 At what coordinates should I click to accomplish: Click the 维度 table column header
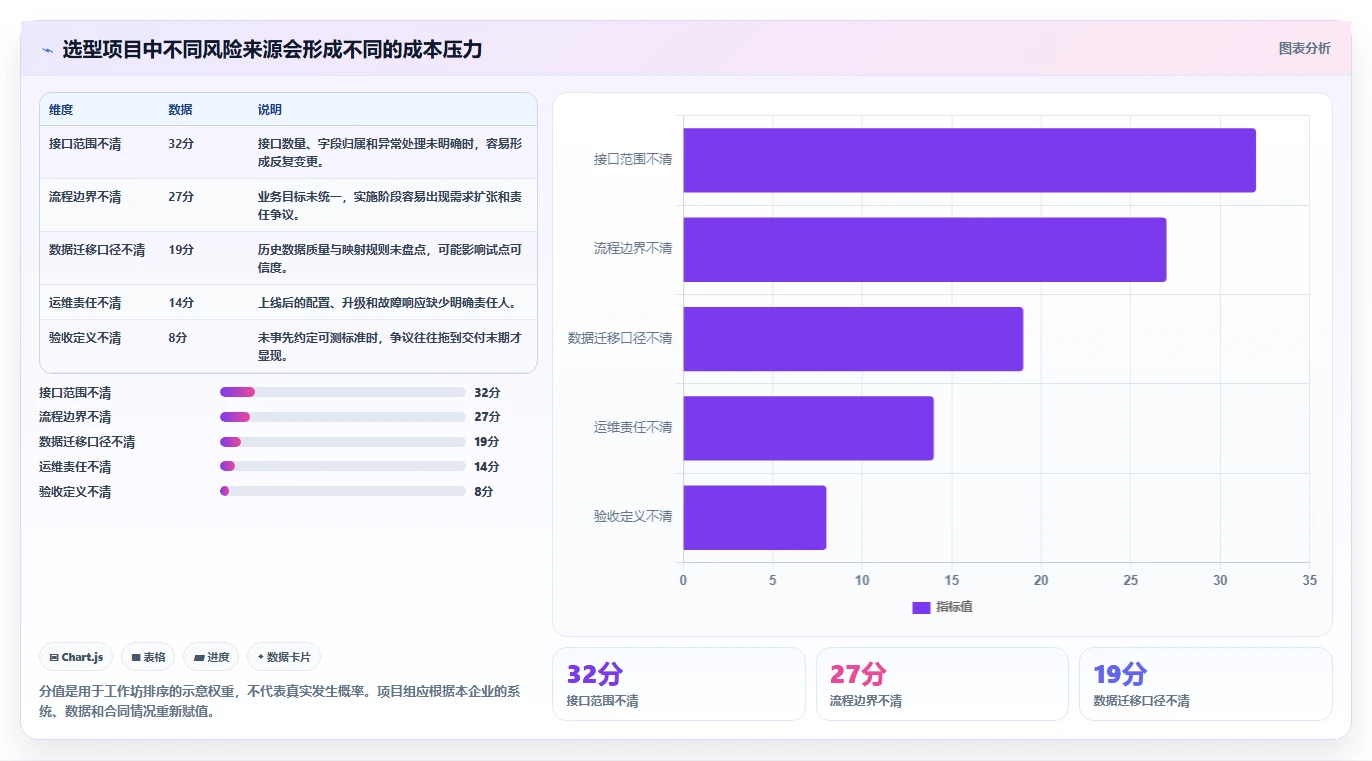tap(61, 110)
